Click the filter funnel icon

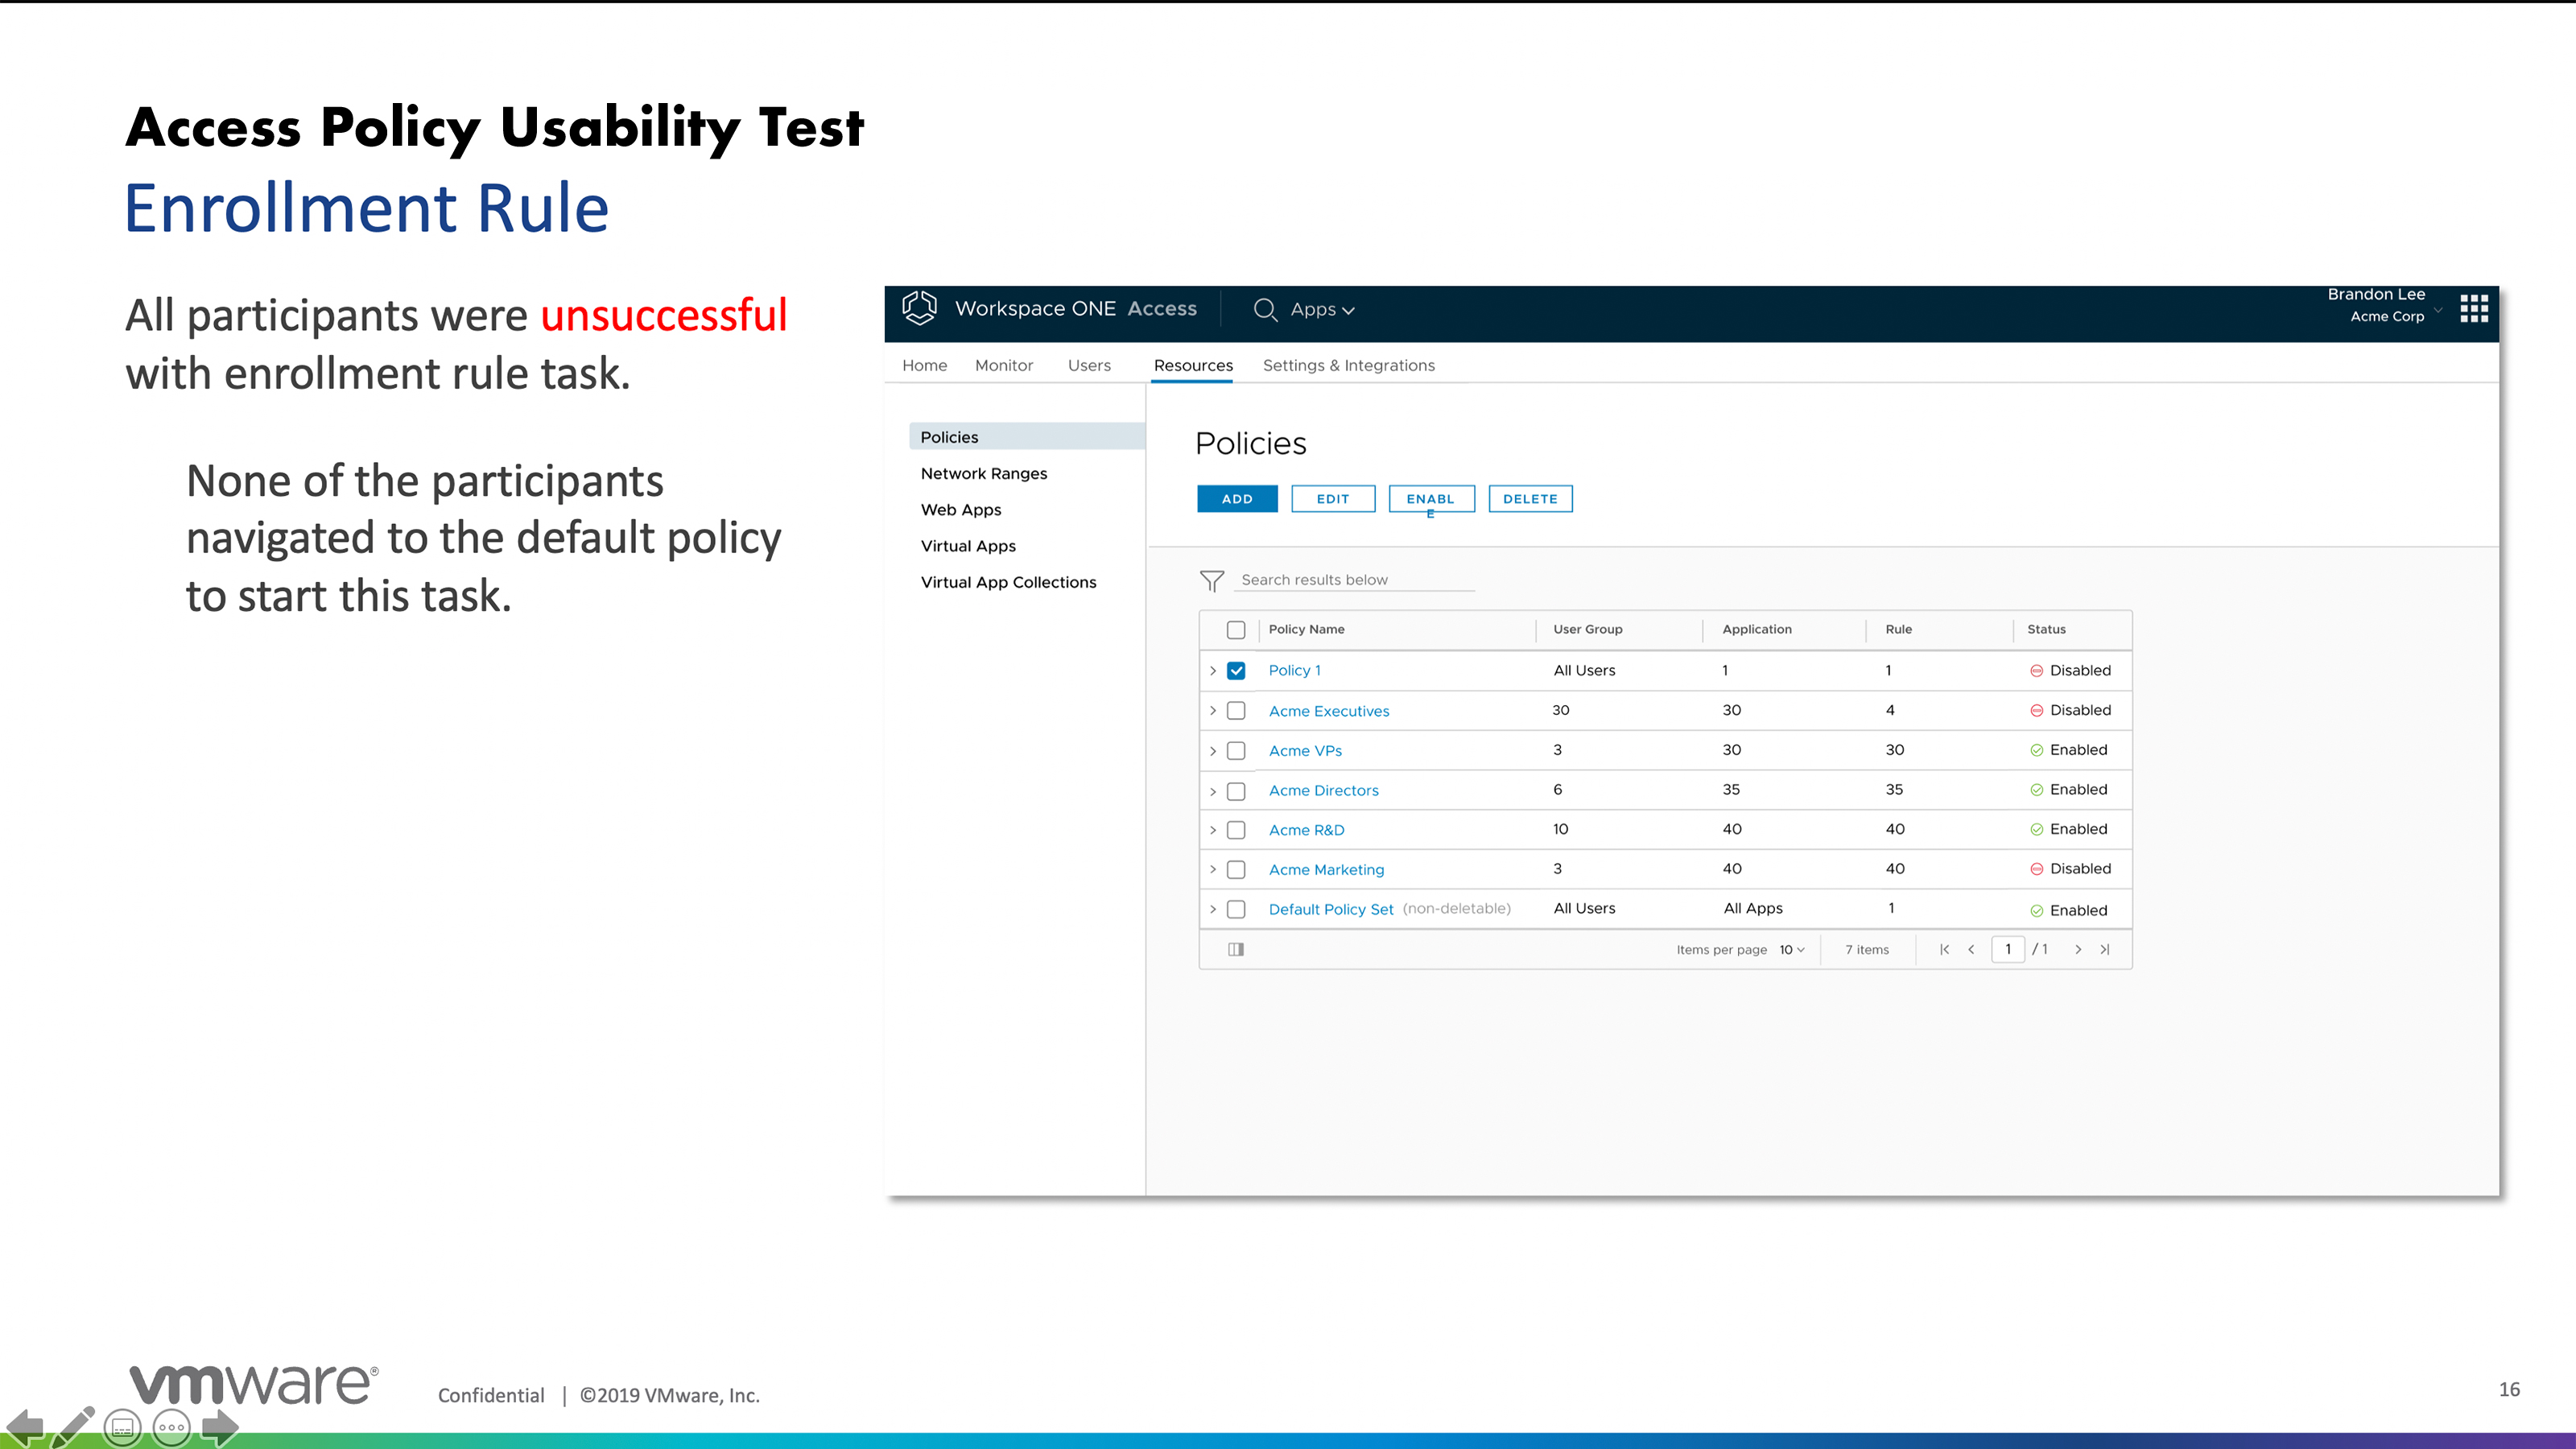point(1211,580)
